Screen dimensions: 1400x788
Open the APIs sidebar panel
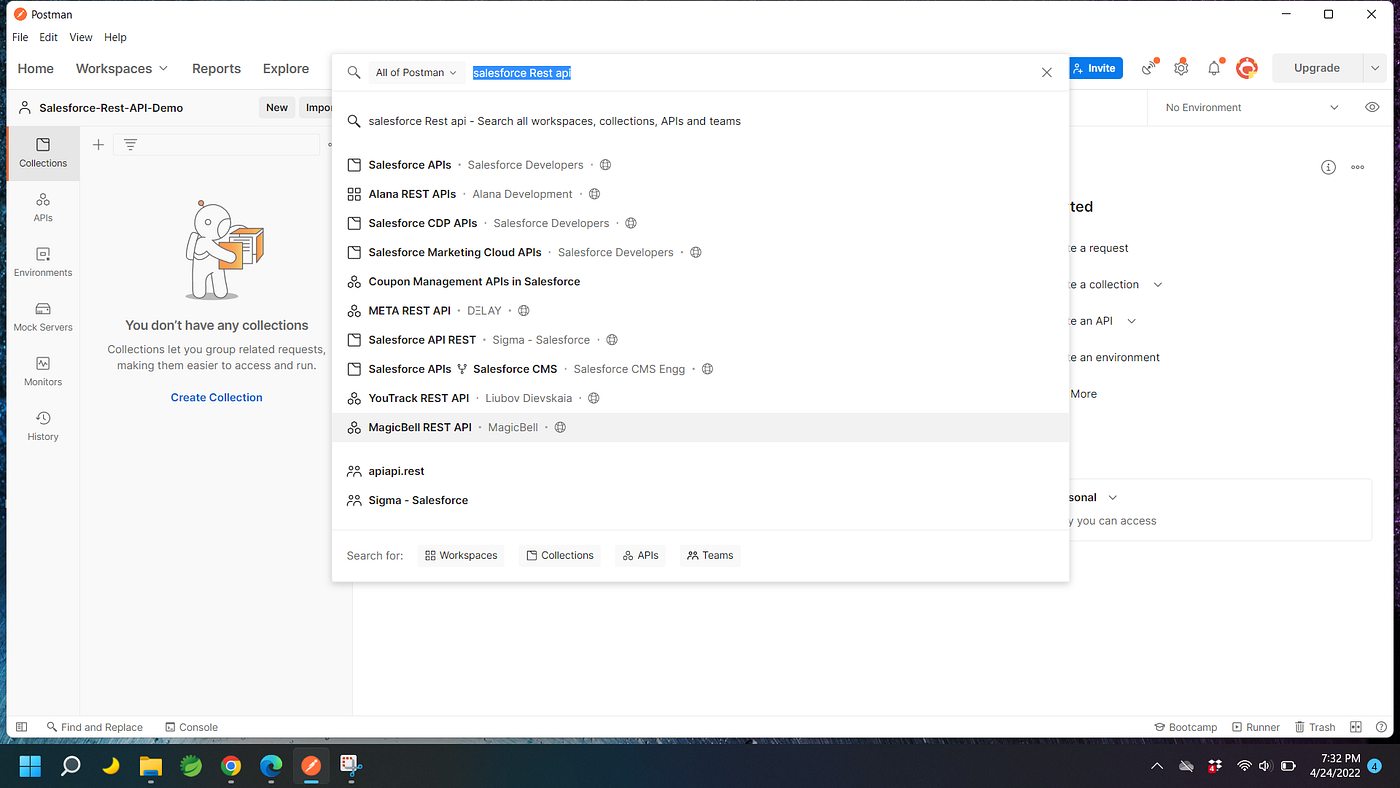pyautogui.click(x=42, y=209)
